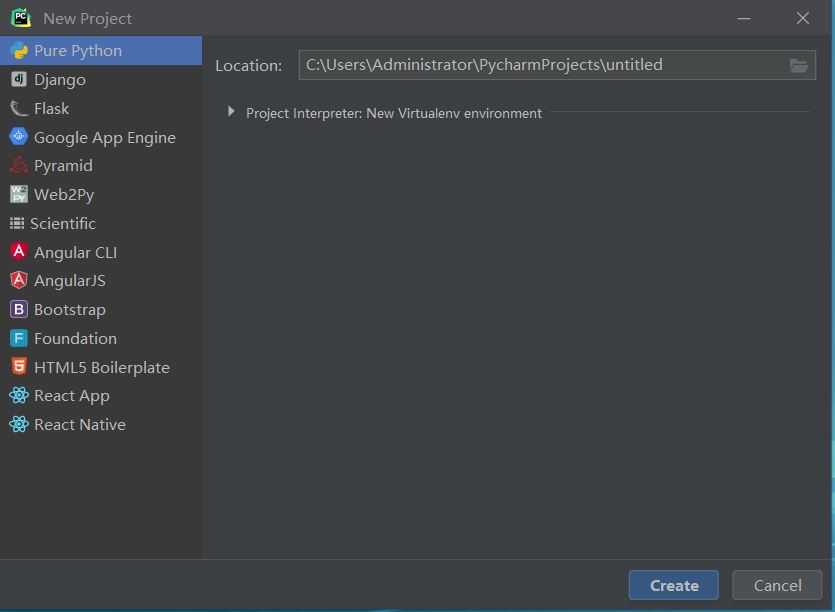Image resolution: width=835 pixels, height=612 pixels.
Task: Click the Scientific project type icon
Action: [18, 223]
